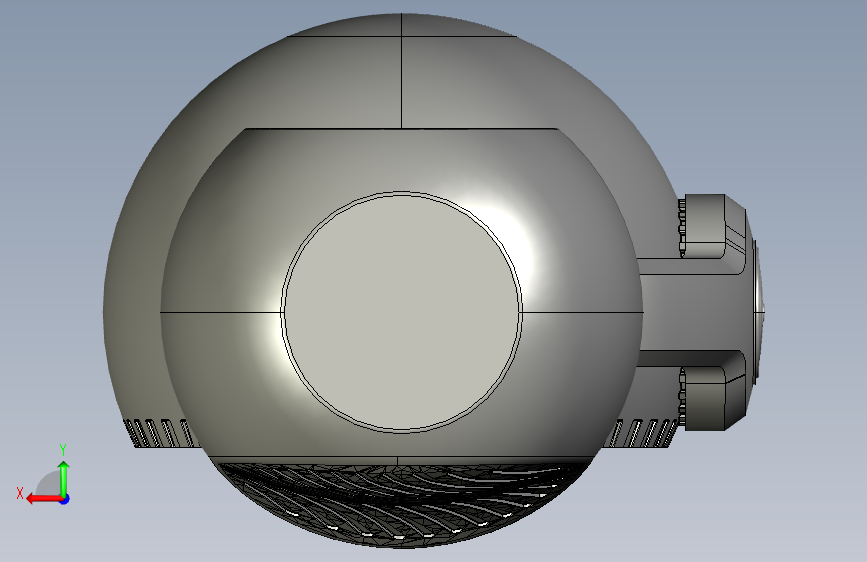This screenshot has height=562, width=867.
Task: Click the green Y axis arrow of triad
Action: 64,478
